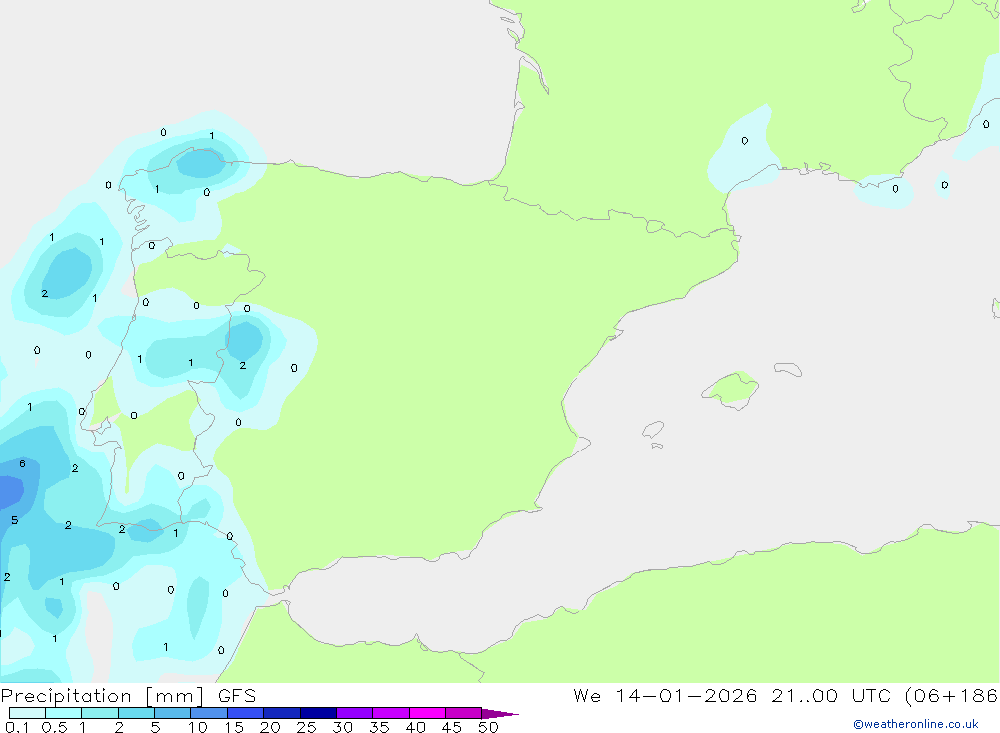
Task: Click the "(06+186" forecast run text
Action: (x=951, y=695)
